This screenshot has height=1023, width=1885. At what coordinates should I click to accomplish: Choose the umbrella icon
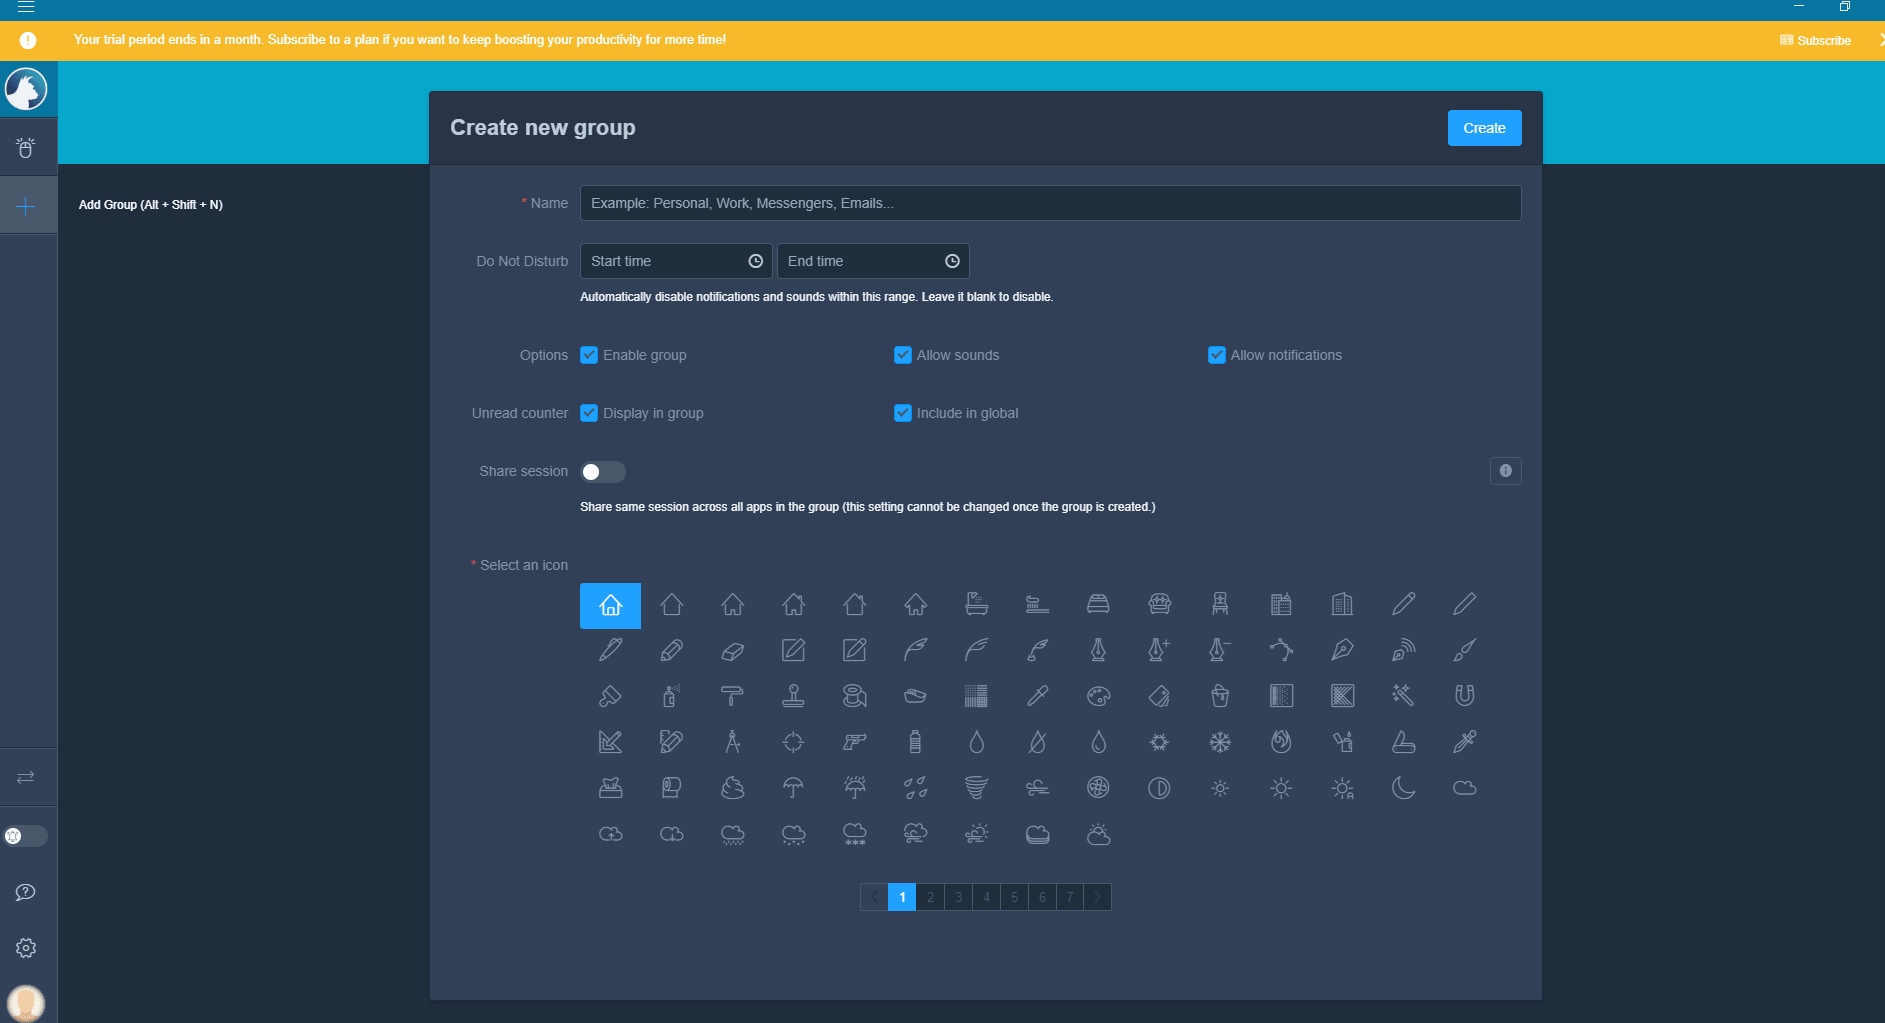point(793,788)
